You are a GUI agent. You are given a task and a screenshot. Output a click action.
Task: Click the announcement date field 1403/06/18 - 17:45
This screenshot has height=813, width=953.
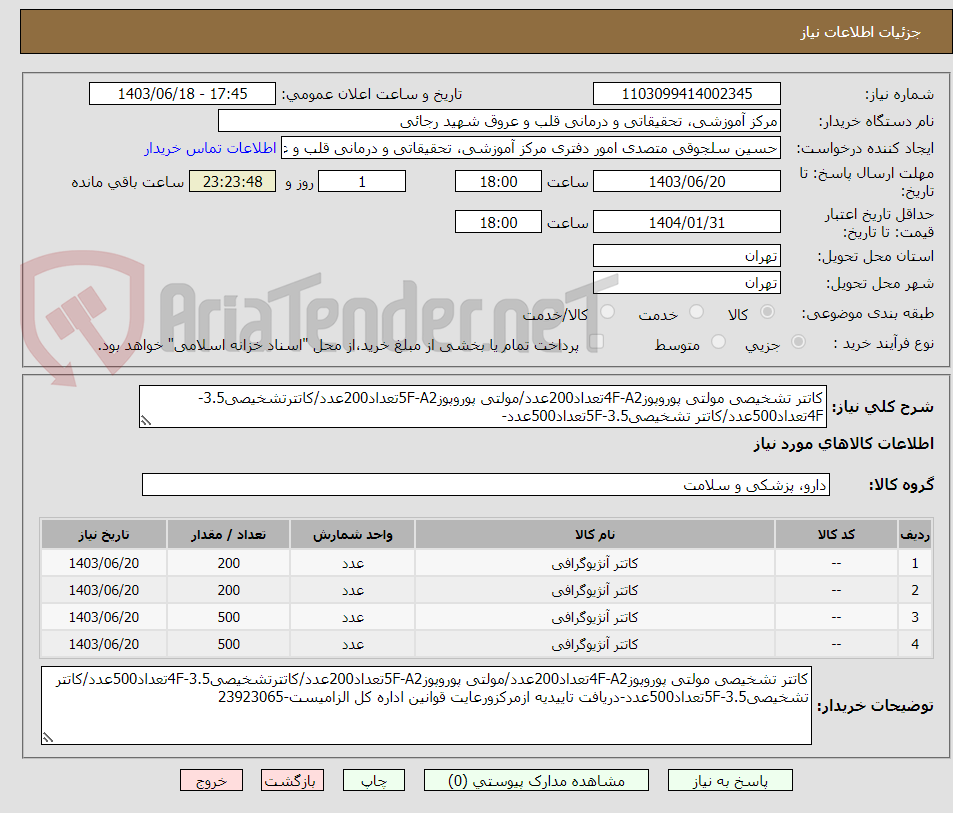[x=182, y=94]
